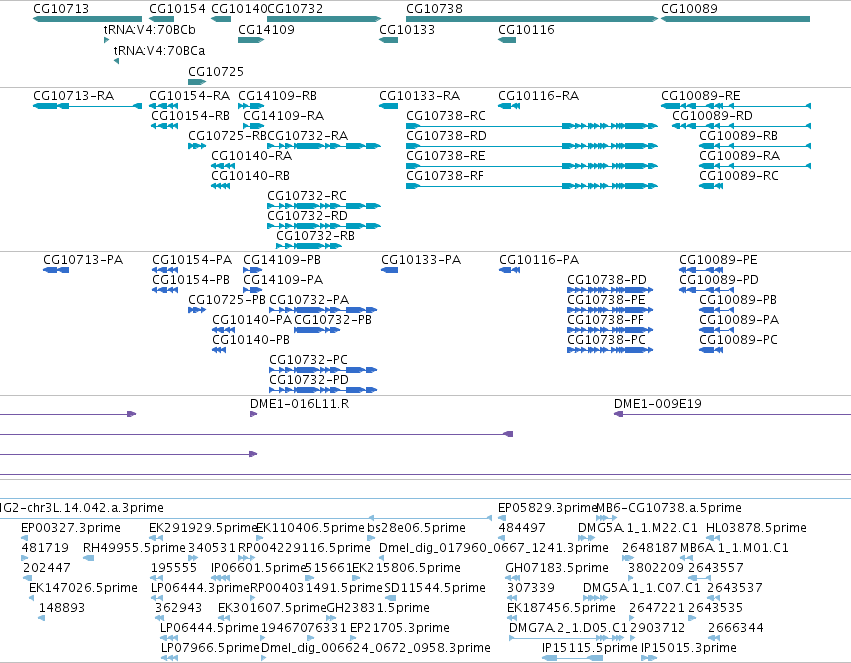Click the CG10732-RD transcript label
Screen dimensions: 851x663
[x=307, y=216]
